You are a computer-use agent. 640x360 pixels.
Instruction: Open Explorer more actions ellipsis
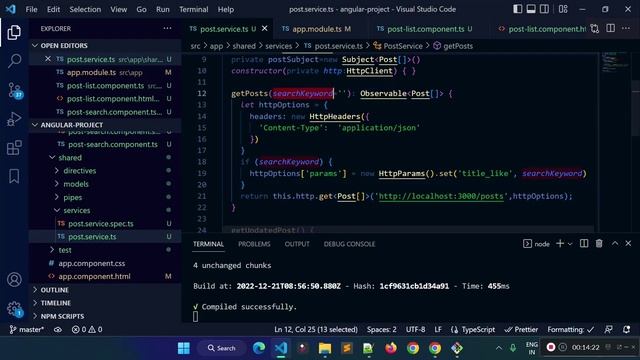point(167,28)
